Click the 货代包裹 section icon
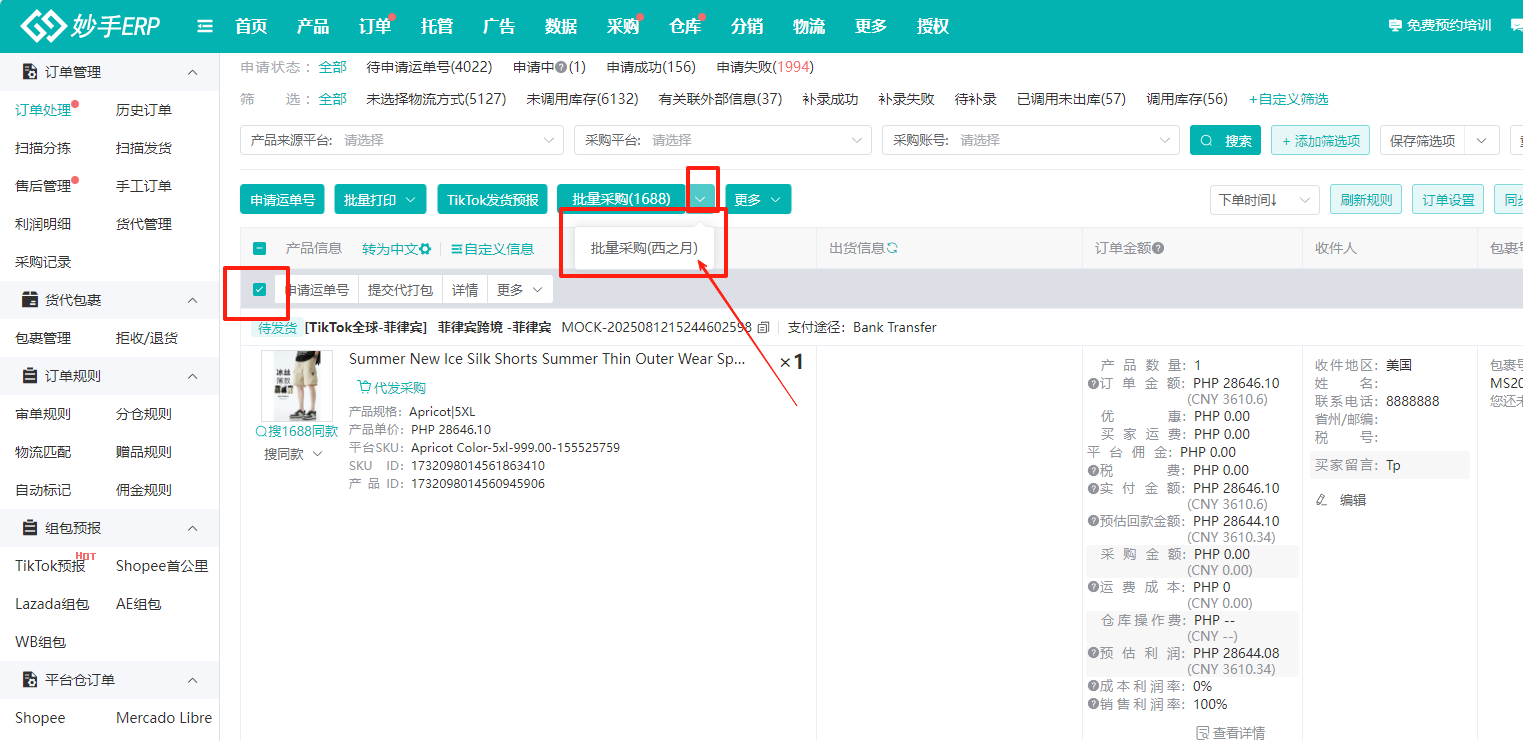Screen dimensions: 1523x741 click(30, 300)
